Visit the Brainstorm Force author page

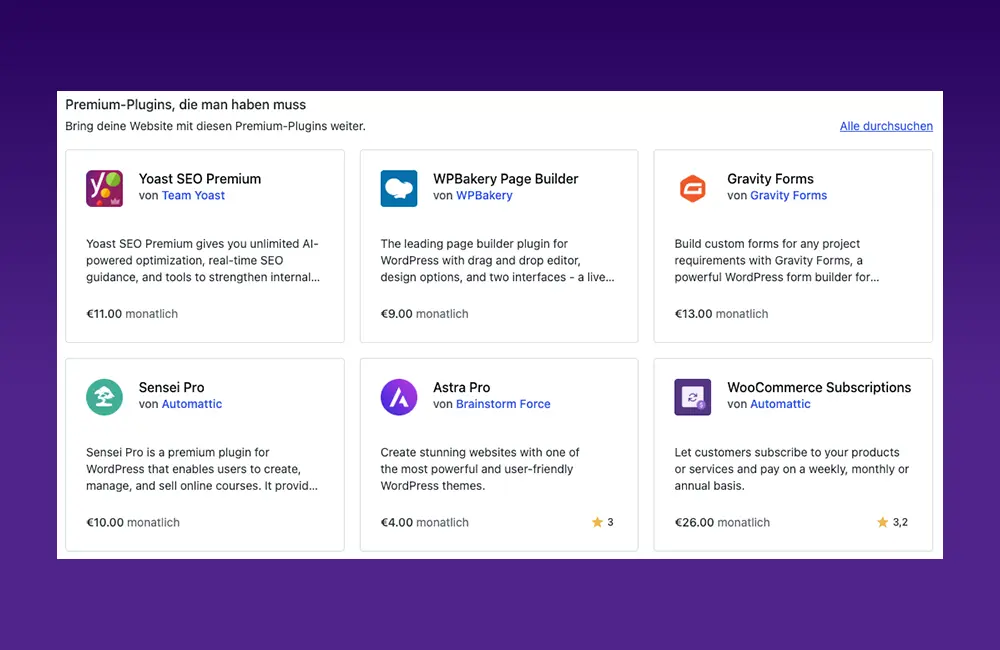[x=503, y=405]
